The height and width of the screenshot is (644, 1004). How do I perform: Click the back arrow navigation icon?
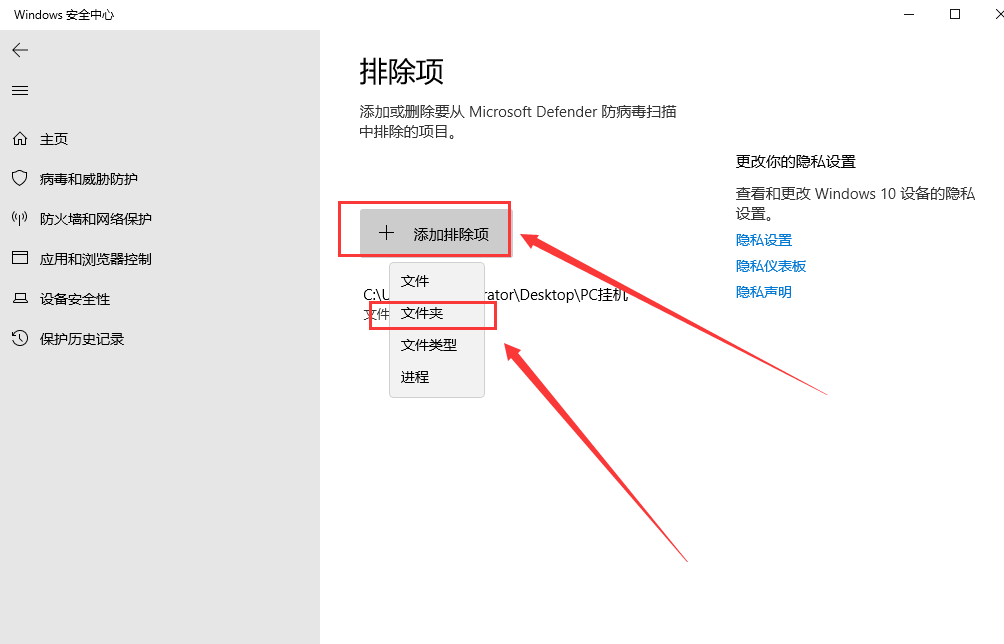click(x=20, y=50)
